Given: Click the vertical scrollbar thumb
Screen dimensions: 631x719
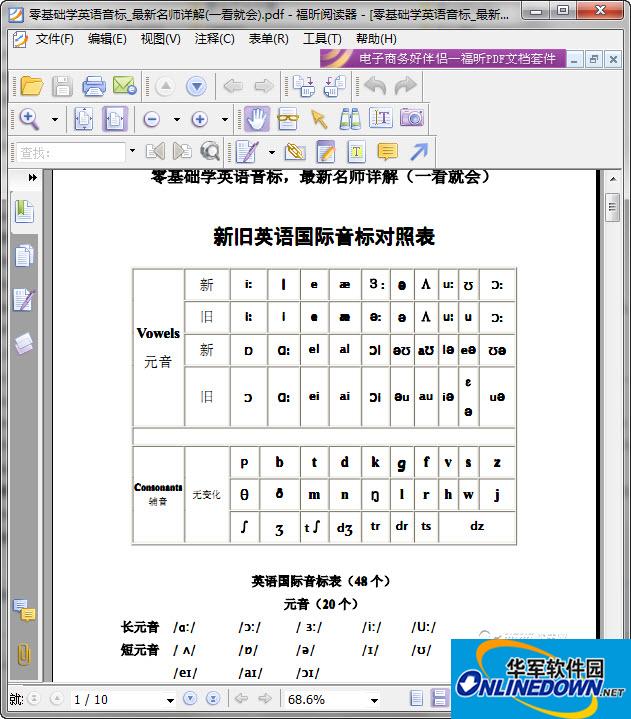Looking at the screenshot, I should (x=612, y=207).
